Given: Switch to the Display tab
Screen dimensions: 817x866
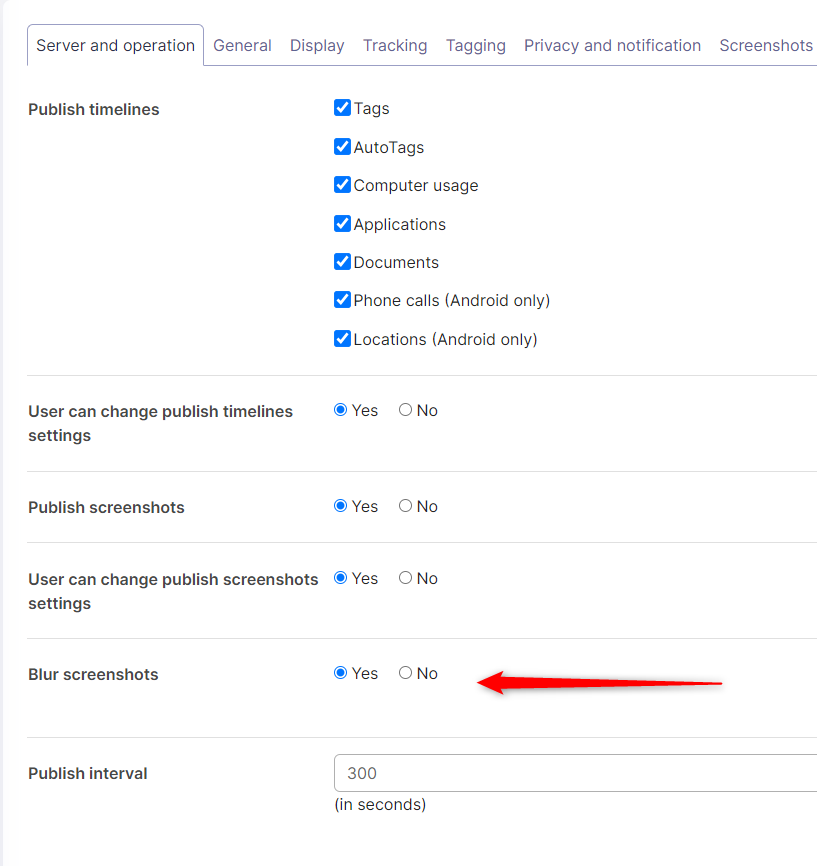Looking at the screenshot, I should [317, 46].
